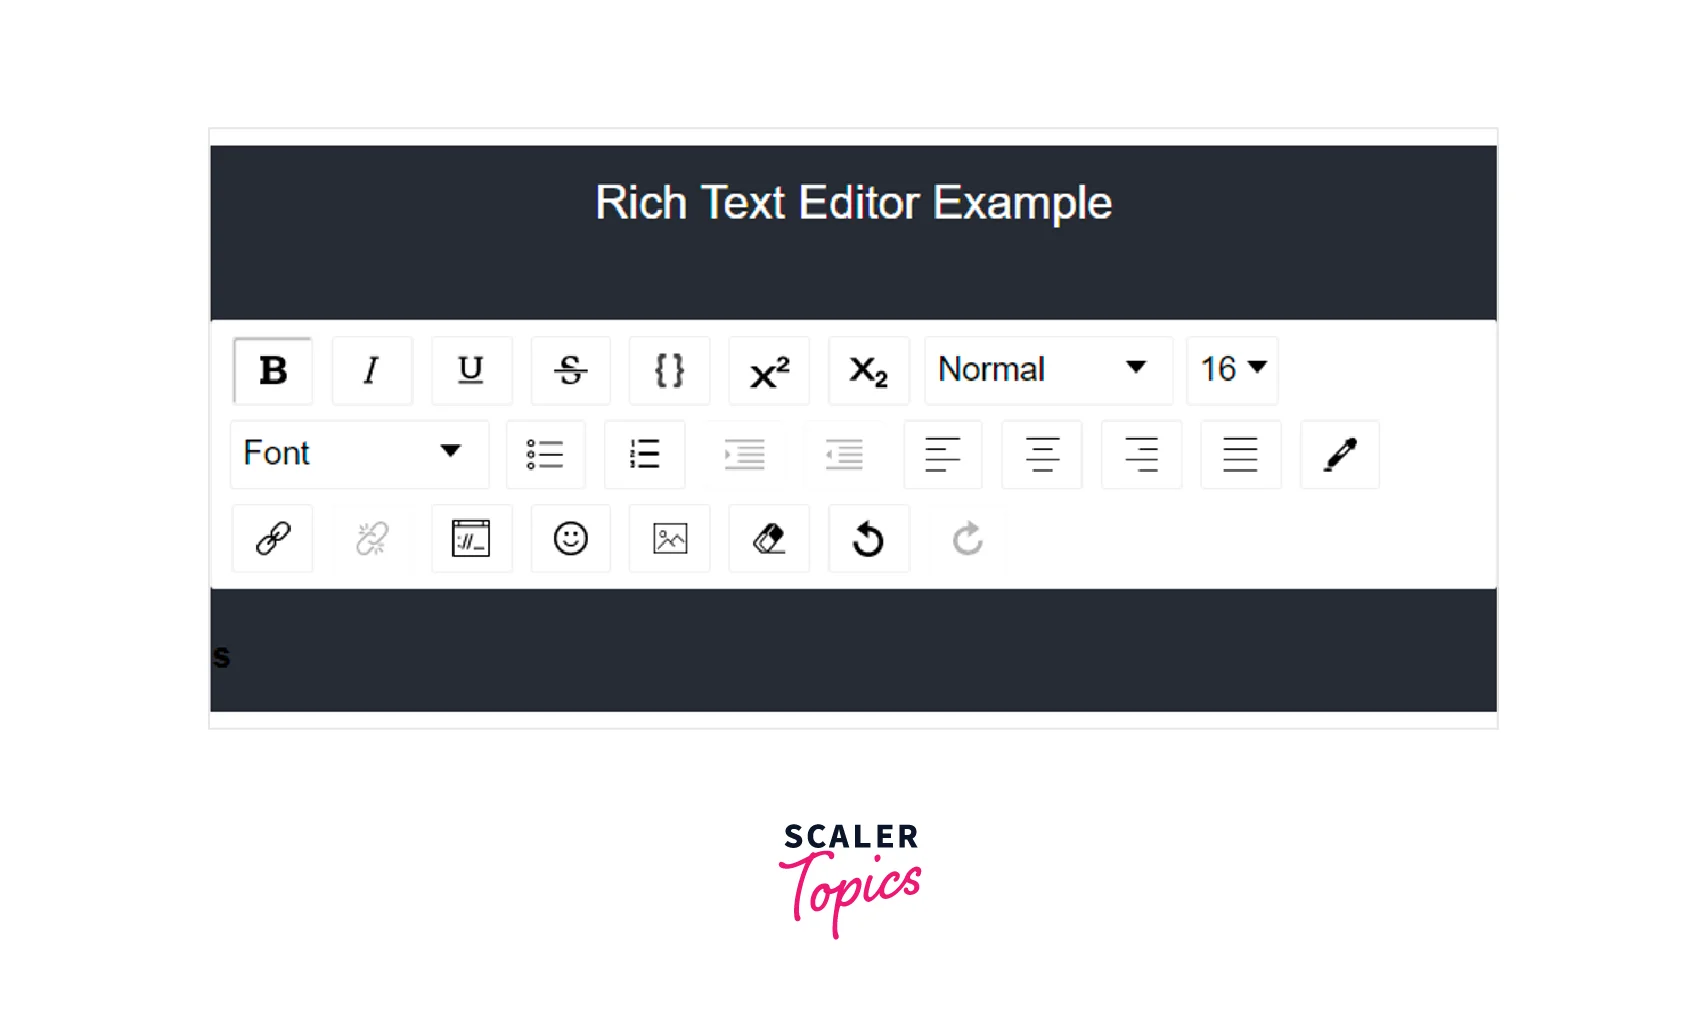Insert a hyperlink with link icon
Screen dimensions: 1700x1034
[x=272, y=539]
